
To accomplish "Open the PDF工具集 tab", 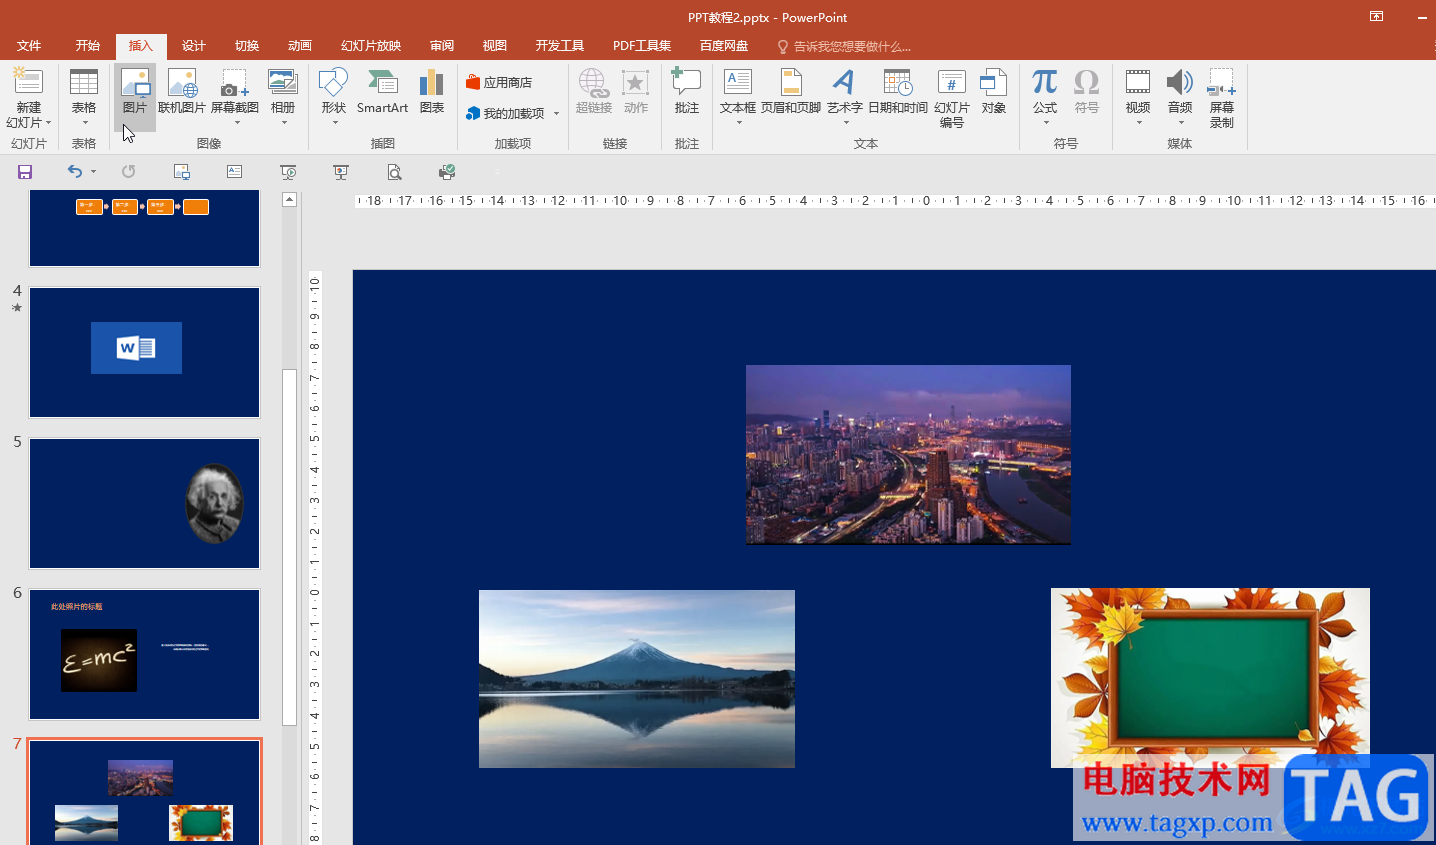I will pos(642,46).
